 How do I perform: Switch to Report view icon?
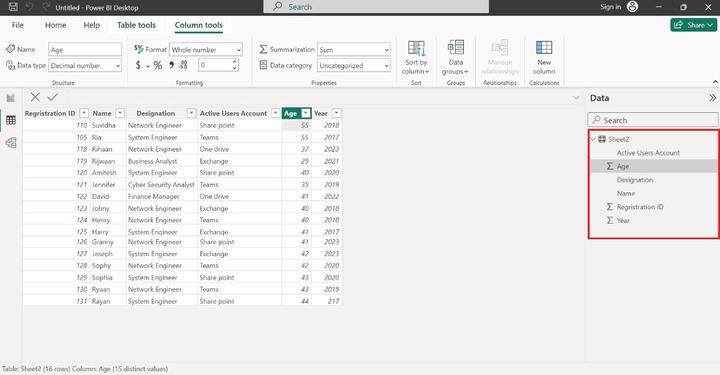pos(11,98)
